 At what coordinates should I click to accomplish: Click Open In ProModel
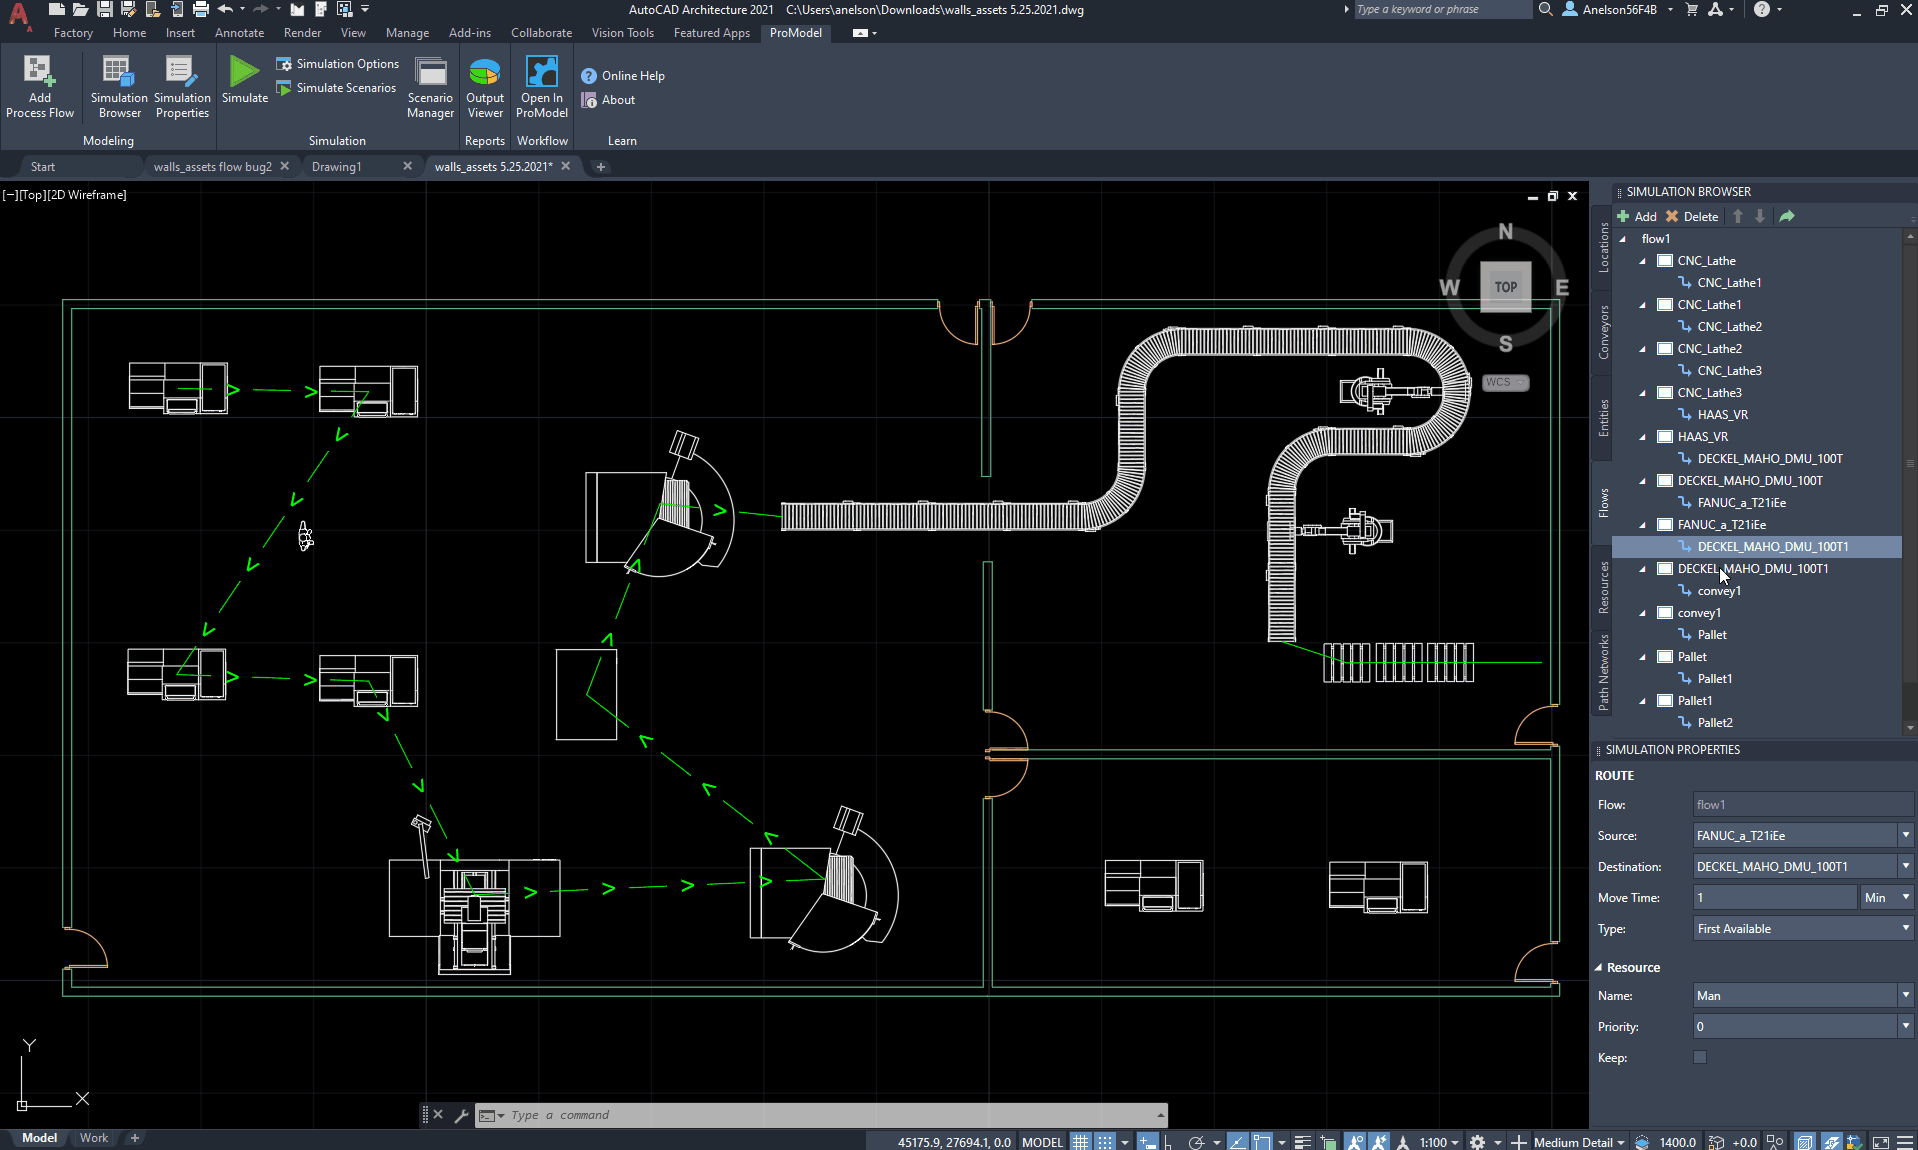(x=541, y=85)
